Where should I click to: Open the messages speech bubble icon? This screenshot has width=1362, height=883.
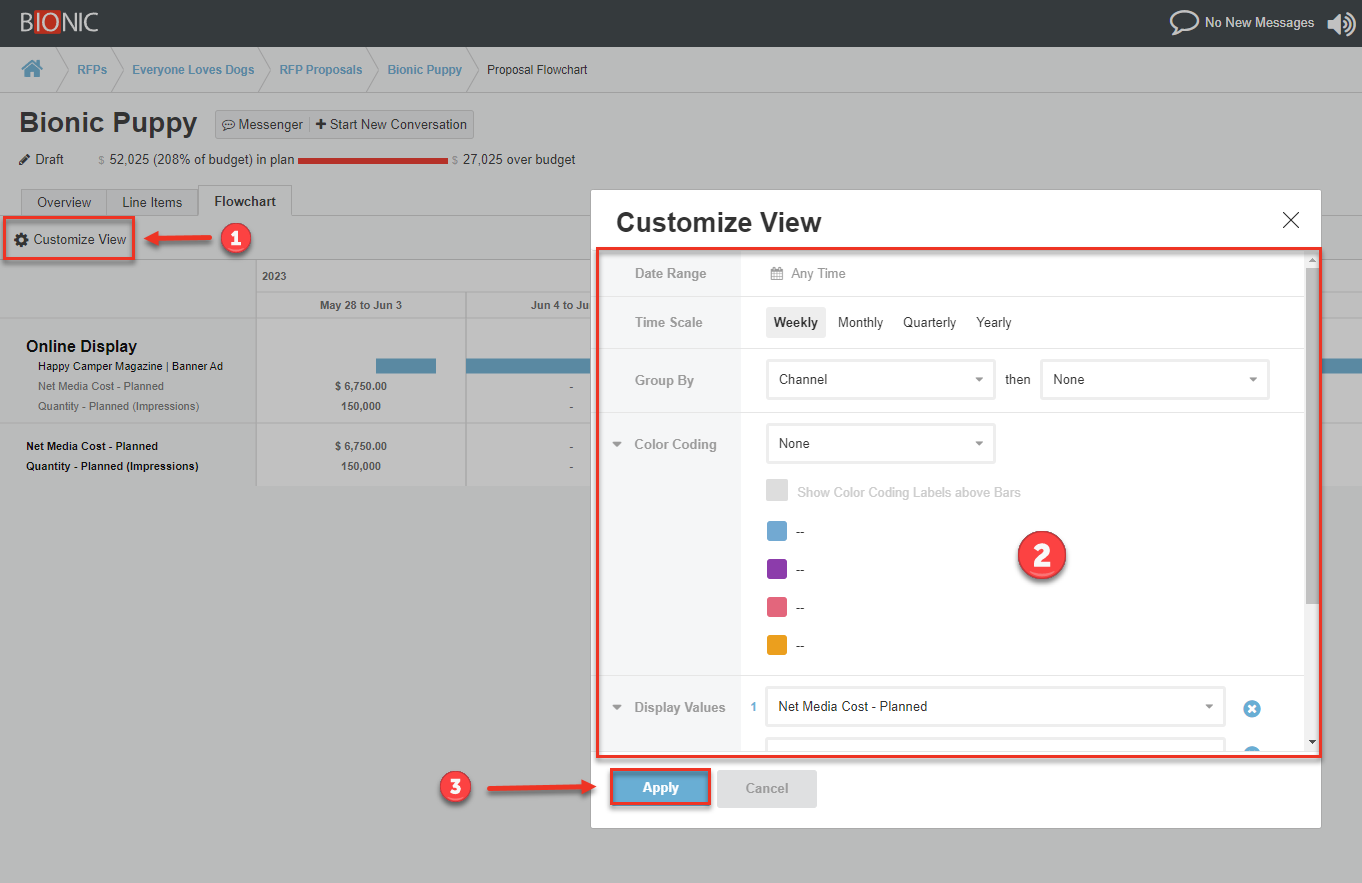tap(1184, 23)
